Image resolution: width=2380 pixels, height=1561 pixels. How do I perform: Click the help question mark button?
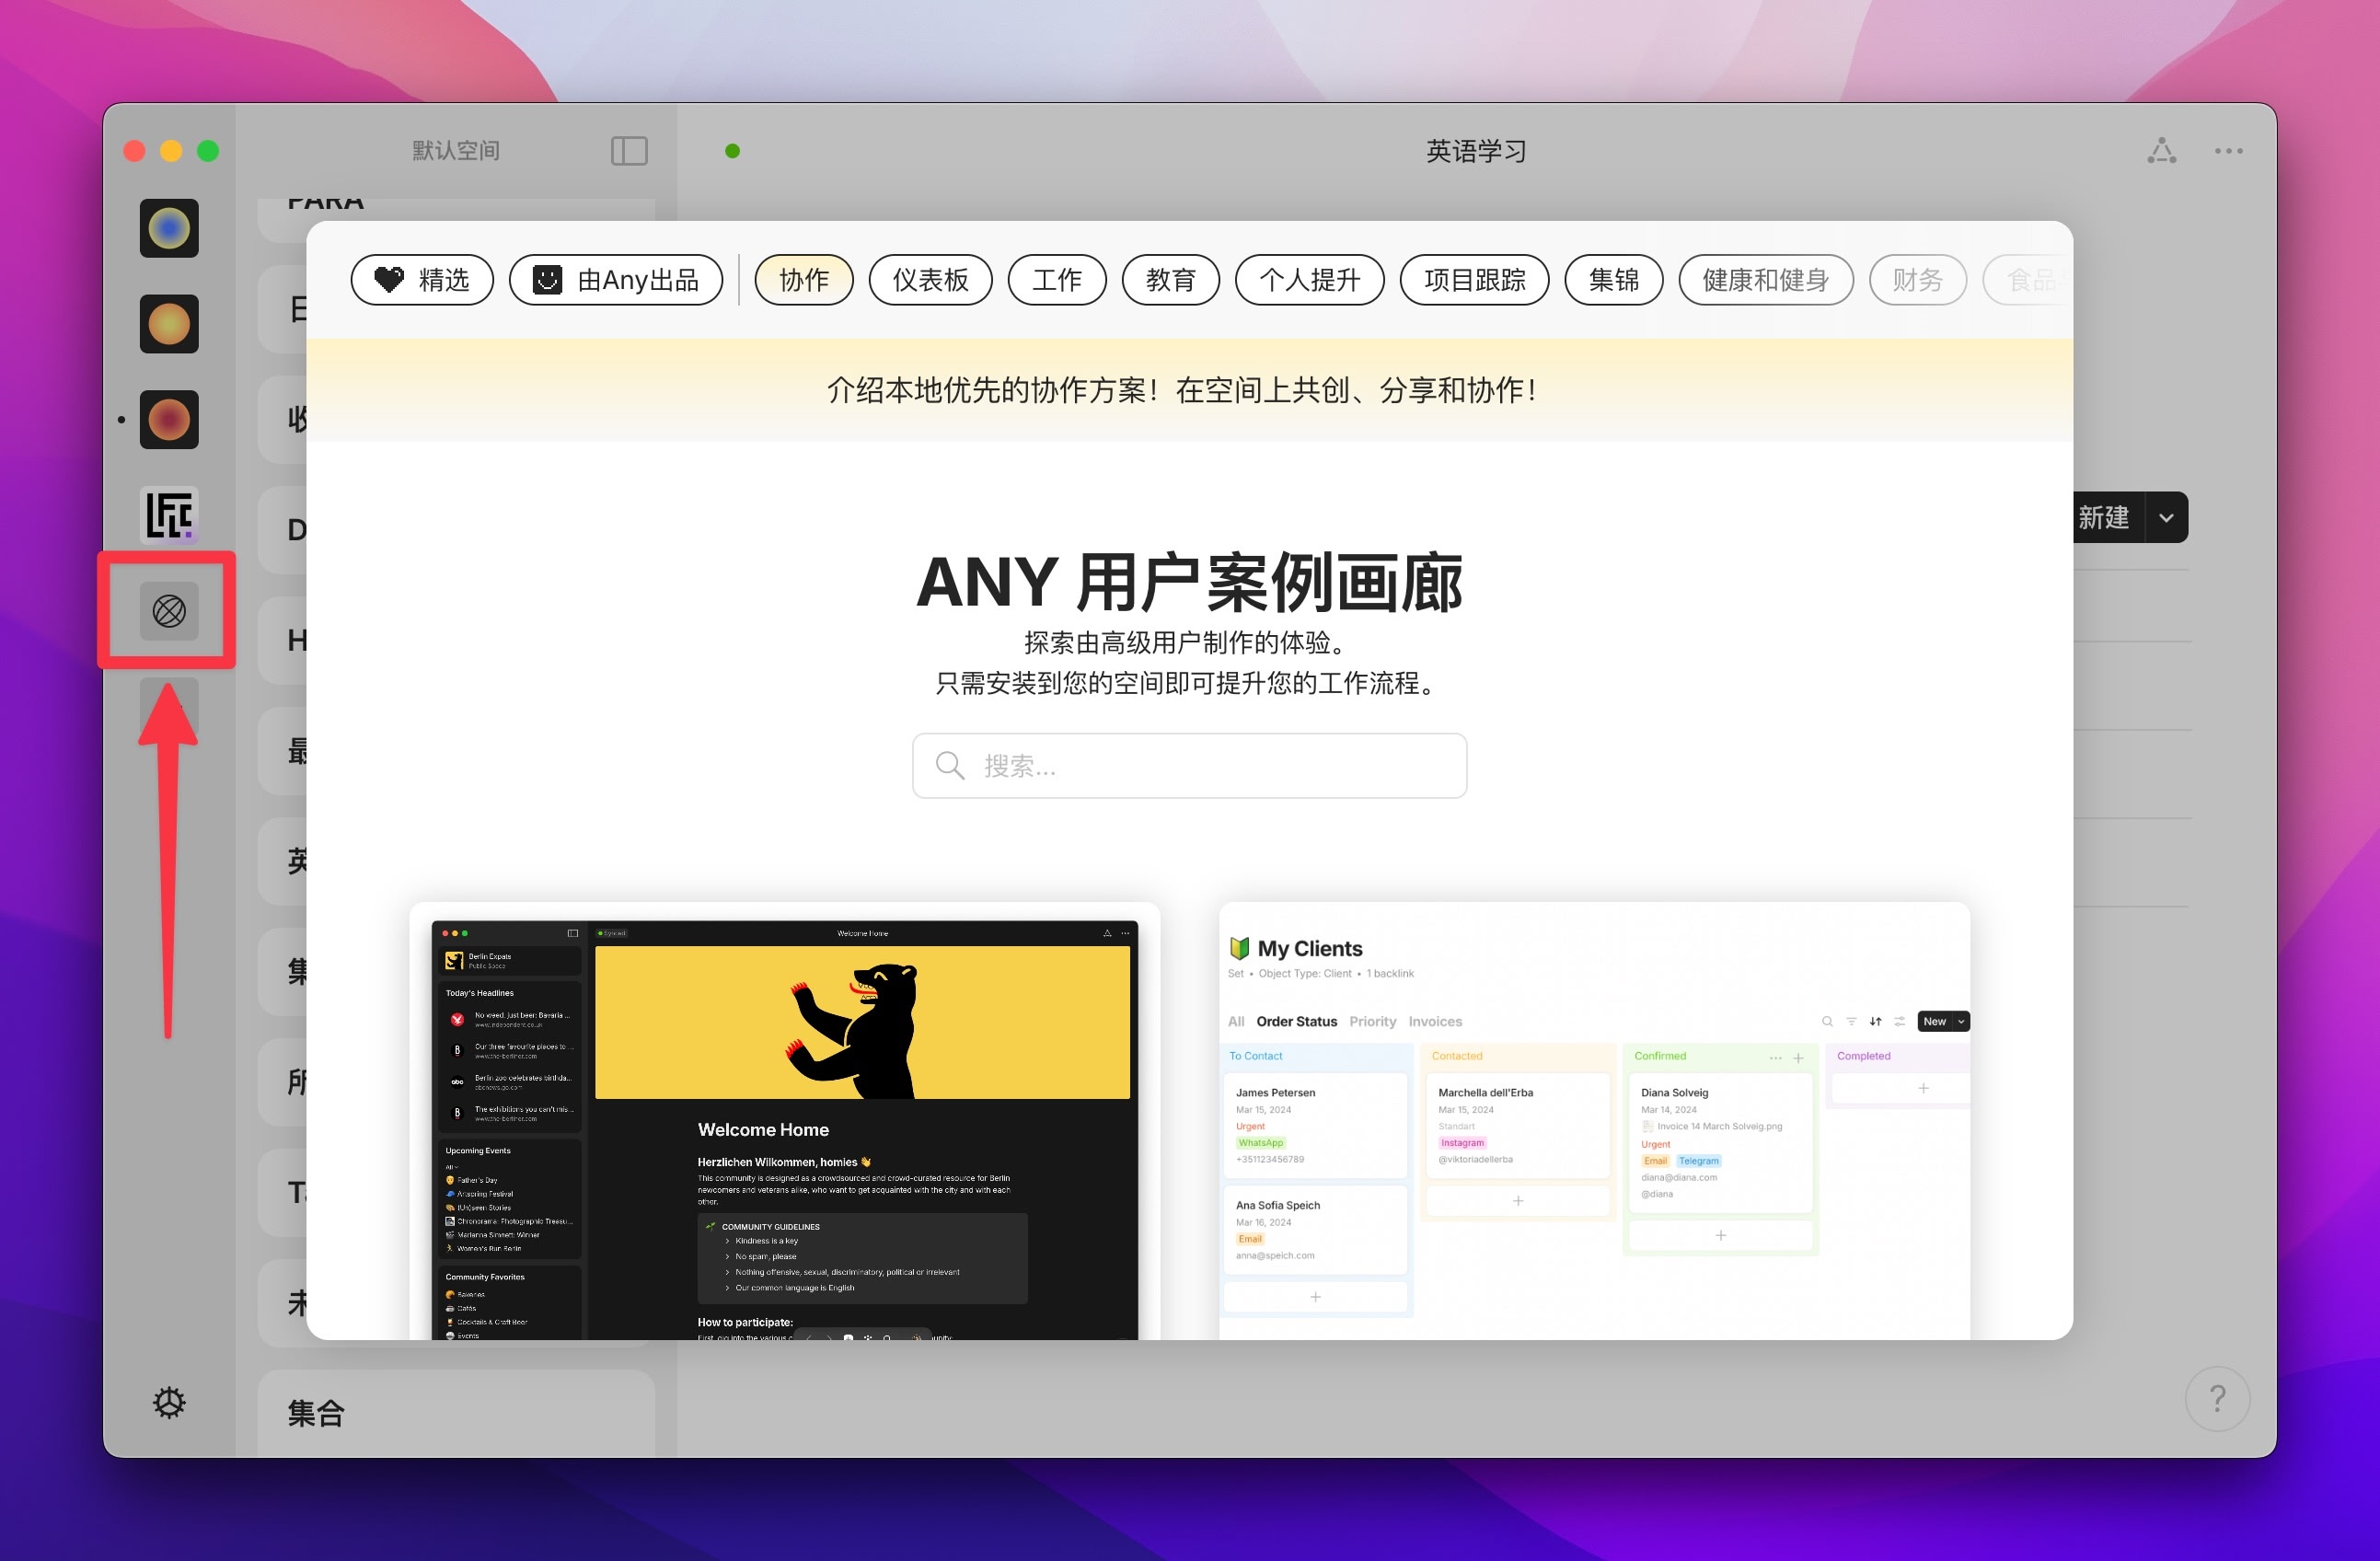2216,1398
